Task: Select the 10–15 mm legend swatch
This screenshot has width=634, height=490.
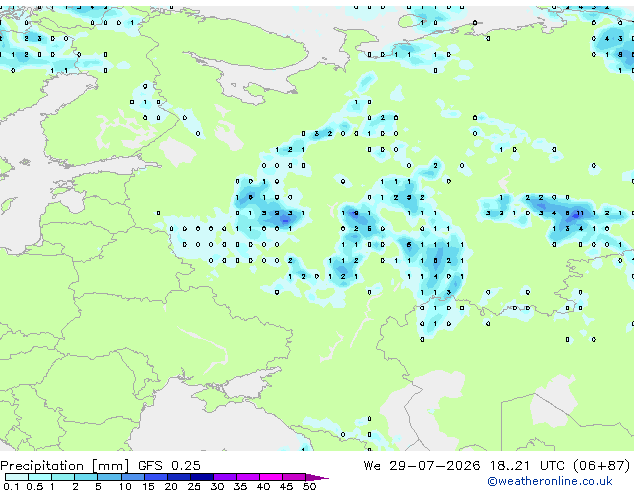Action: coord(133,477)
